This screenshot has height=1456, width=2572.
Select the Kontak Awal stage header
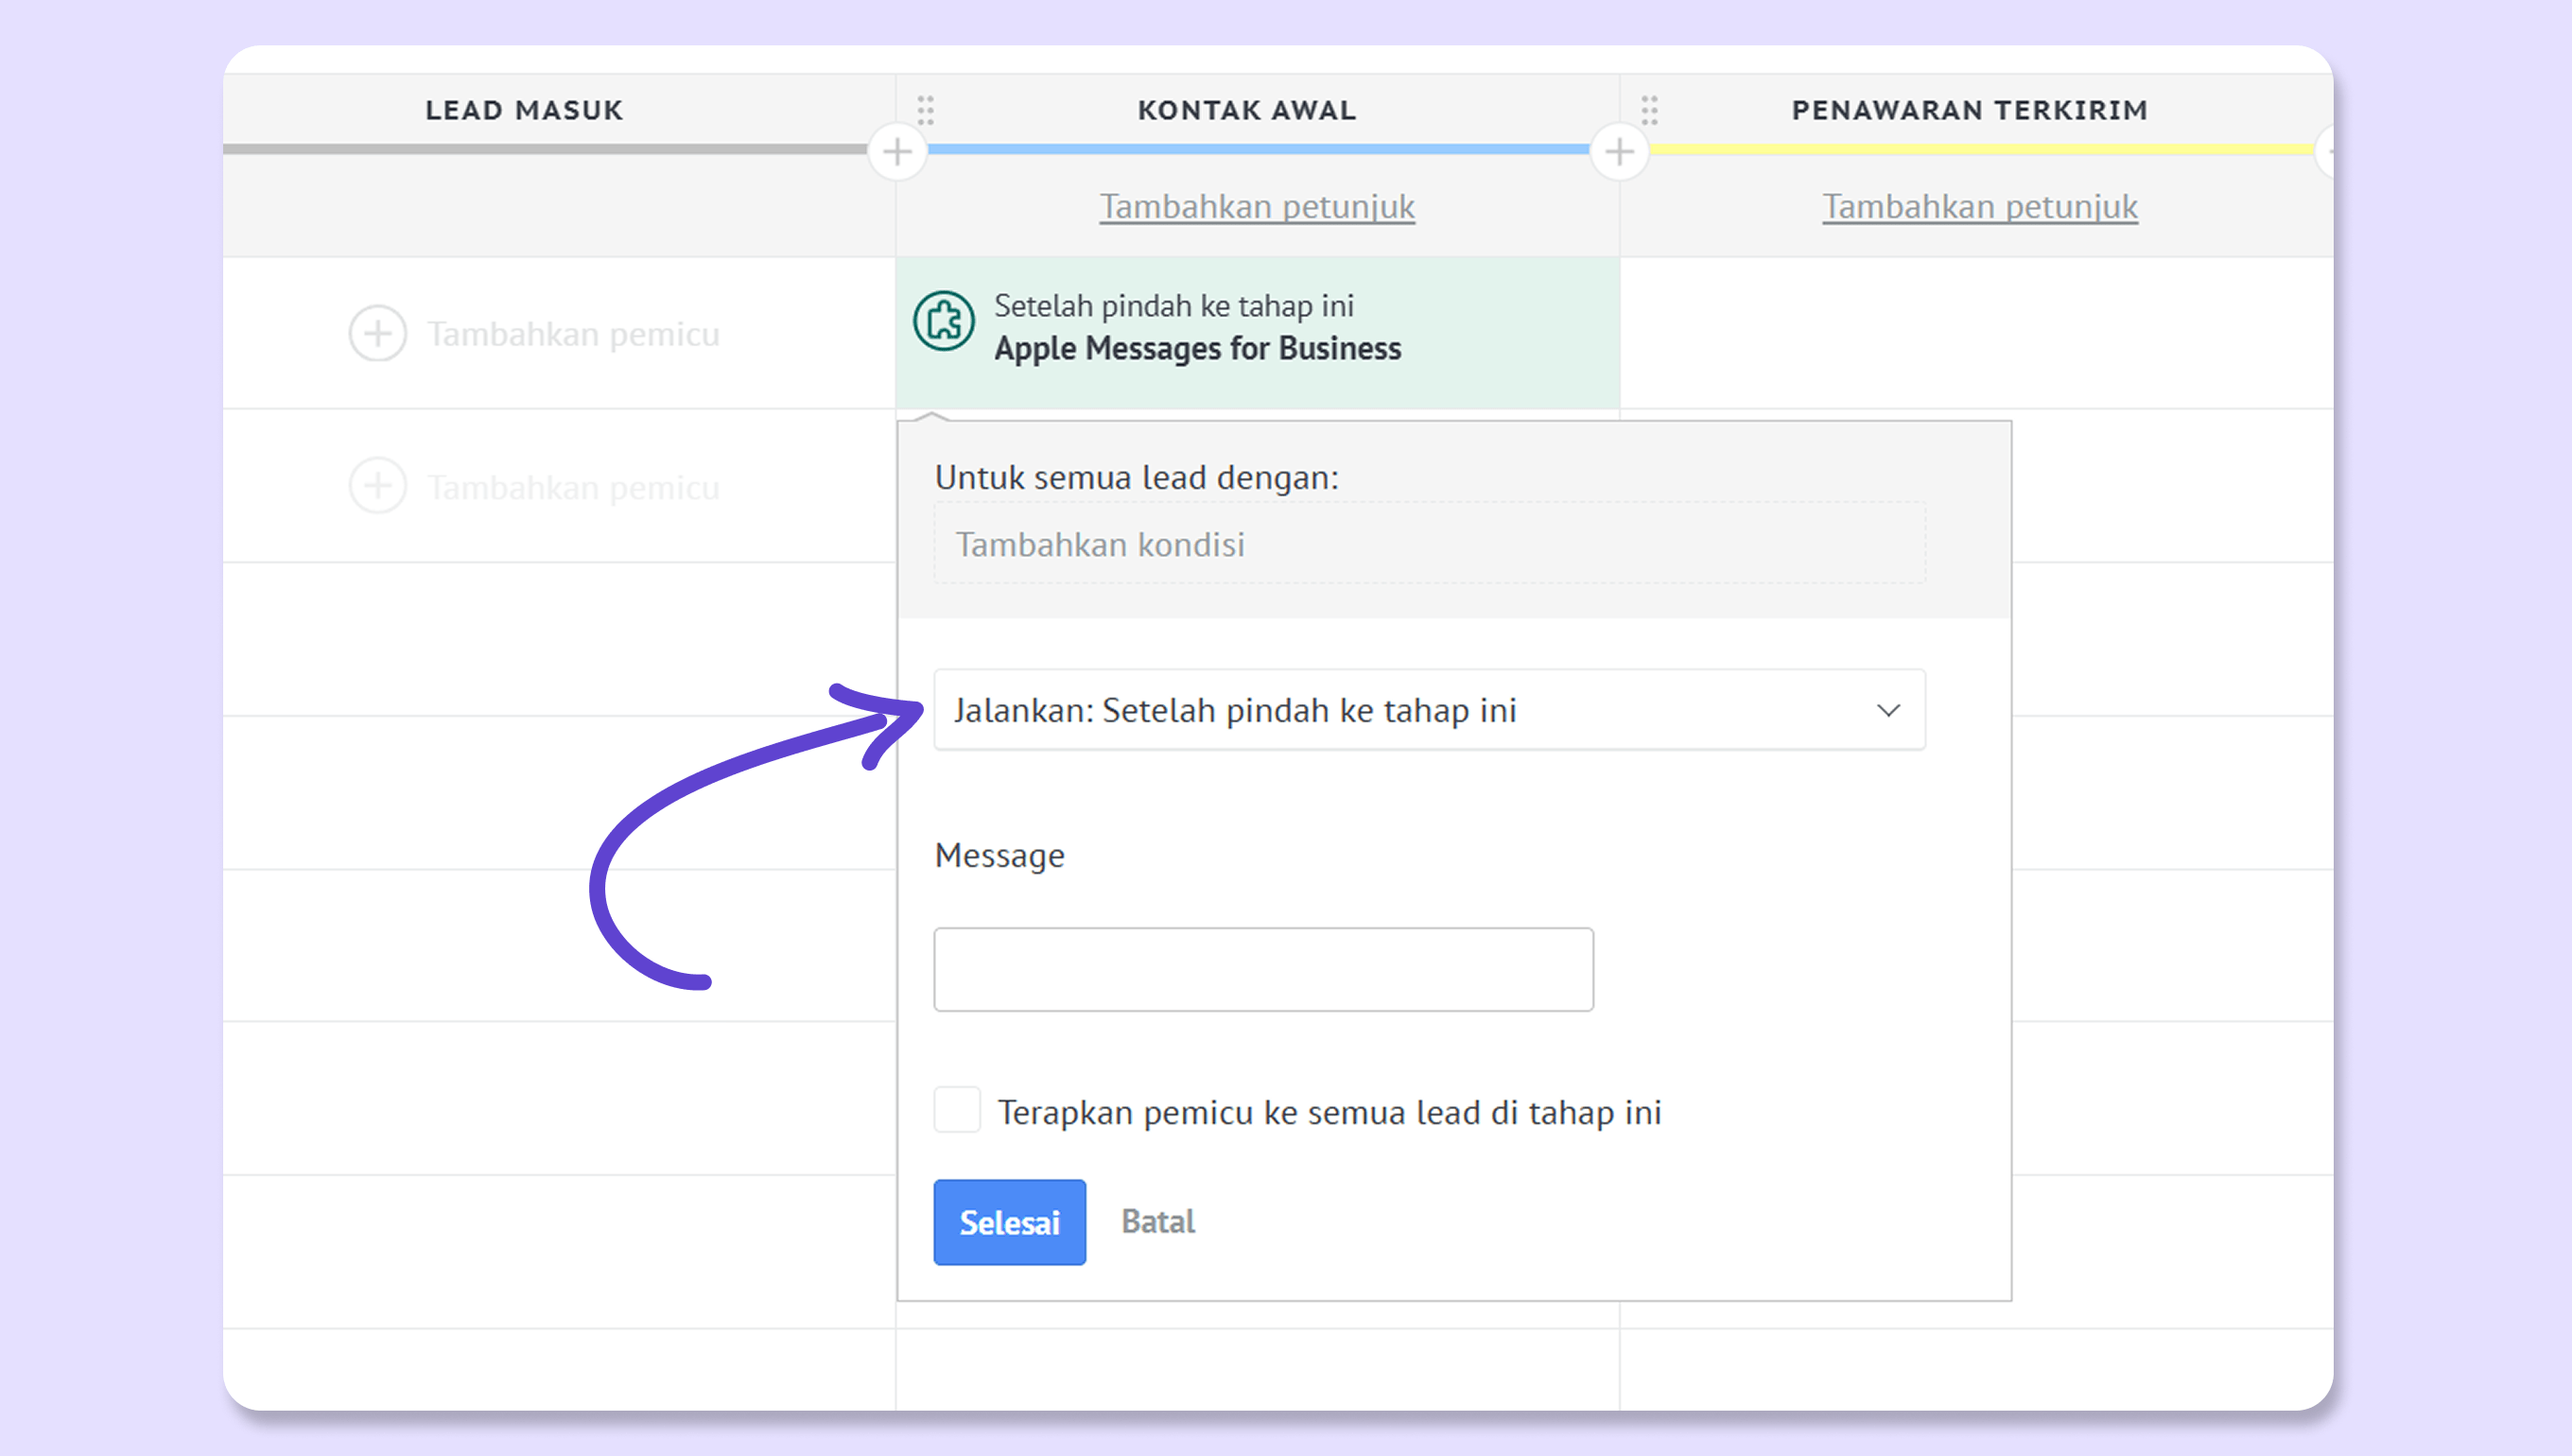[x=1247, y=110]
